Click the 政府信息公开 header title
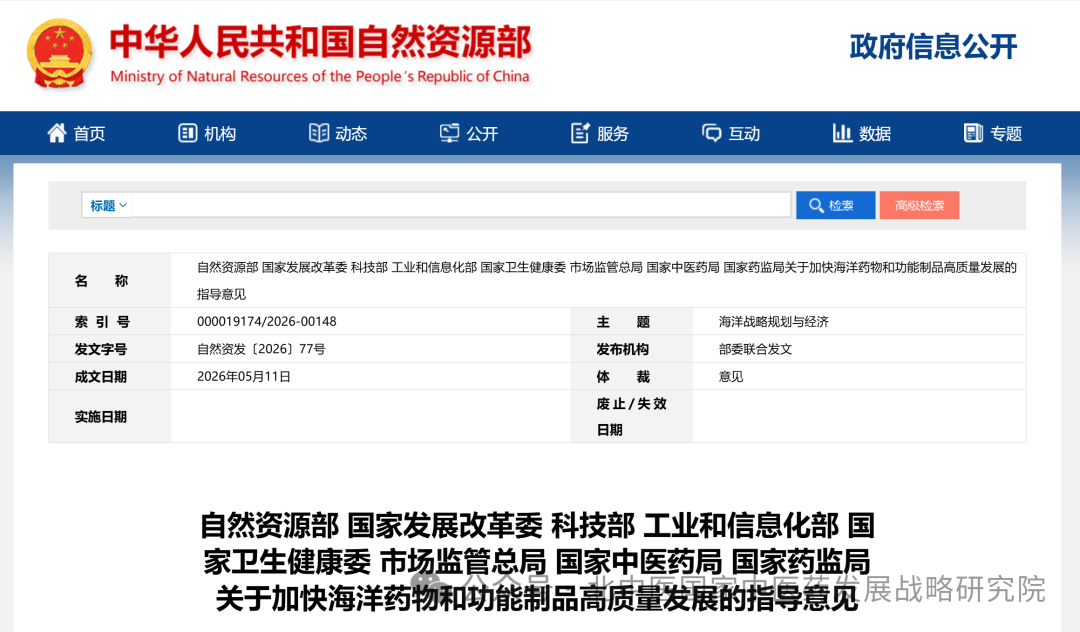Image resolution: width=1080 pixels, height=632 pixels. pyautogui.click(x=933, y=47)
